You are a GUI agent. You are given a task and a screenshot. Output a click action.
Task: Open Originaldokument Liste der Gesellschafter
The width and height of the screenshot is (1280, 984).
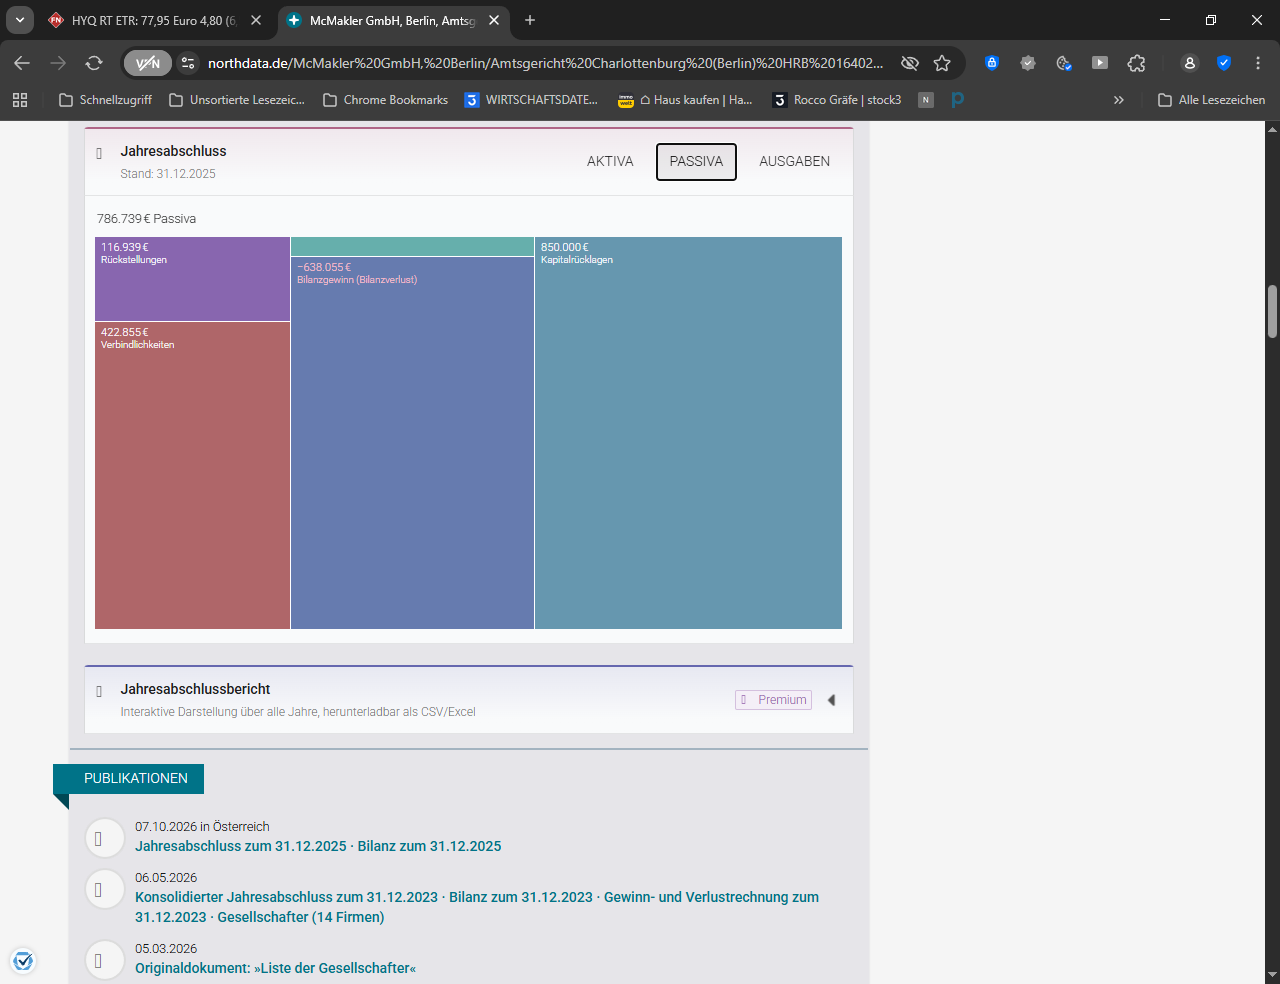[275, 968]
